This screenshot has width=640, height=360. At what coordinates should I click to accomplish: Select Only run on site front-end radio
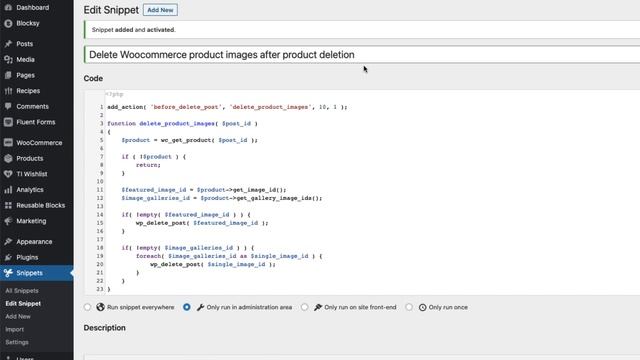[x=304, y=307]
